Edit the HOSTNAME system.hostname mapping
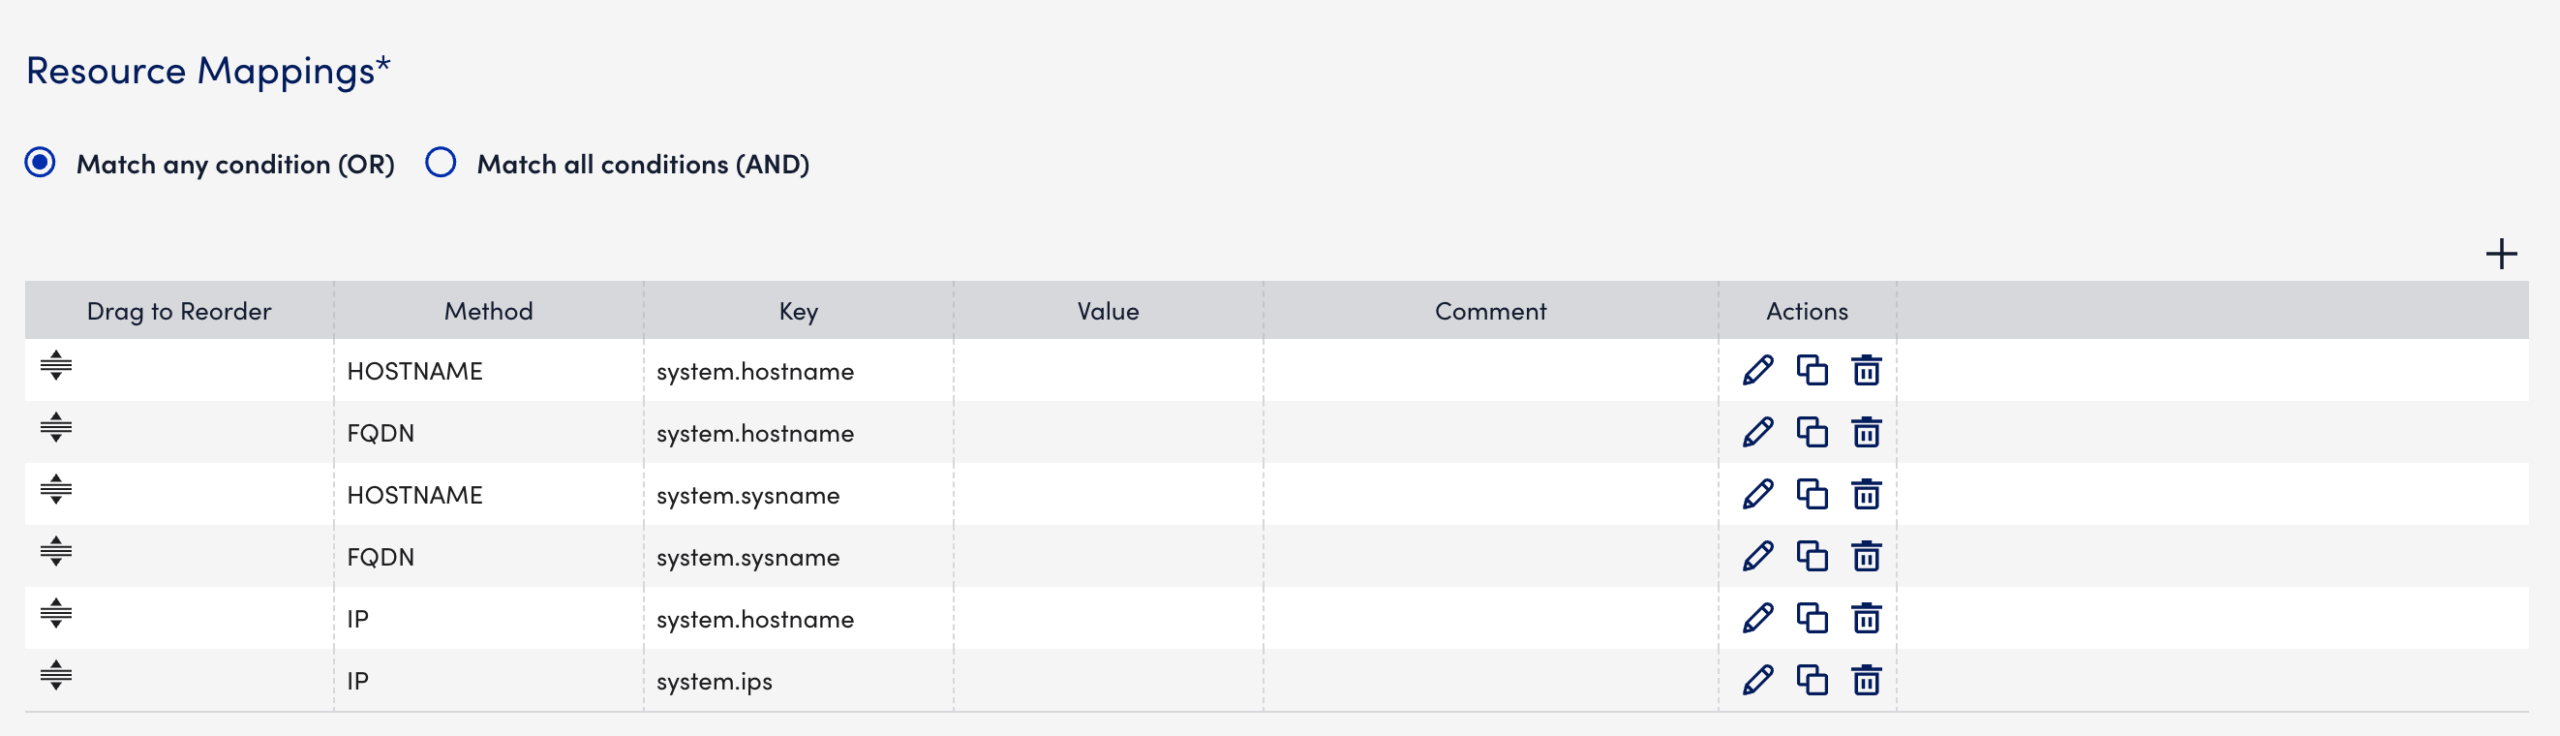The width and height of the screenshot is (2560, 736). (1756, 371)
